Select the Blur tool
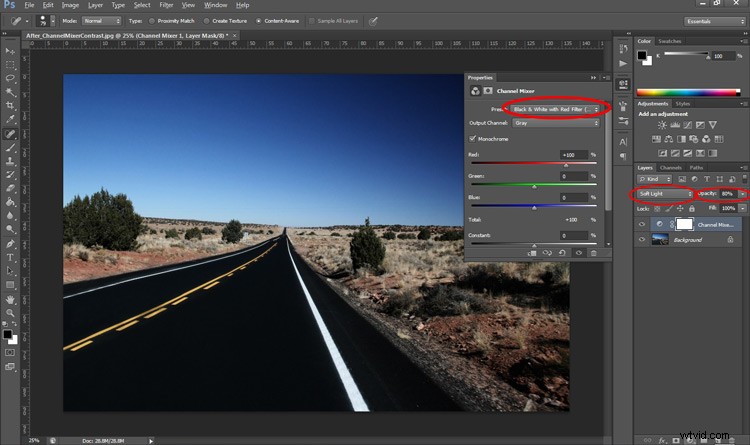 (x=10, y=215)
